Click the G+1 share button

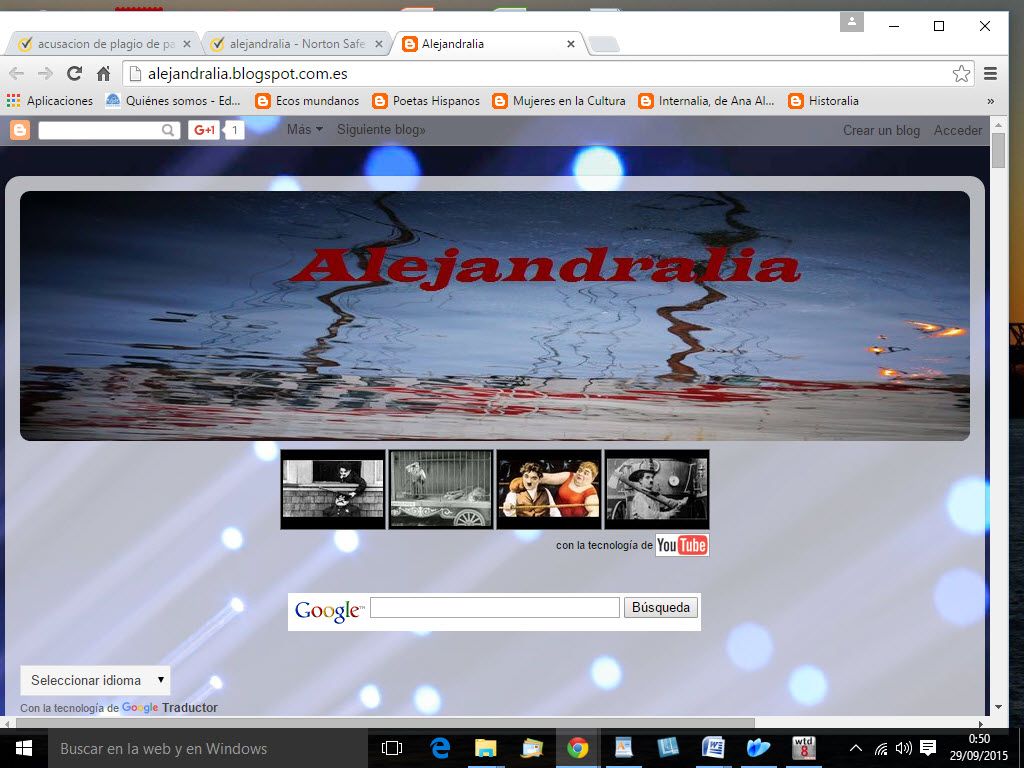204,130
